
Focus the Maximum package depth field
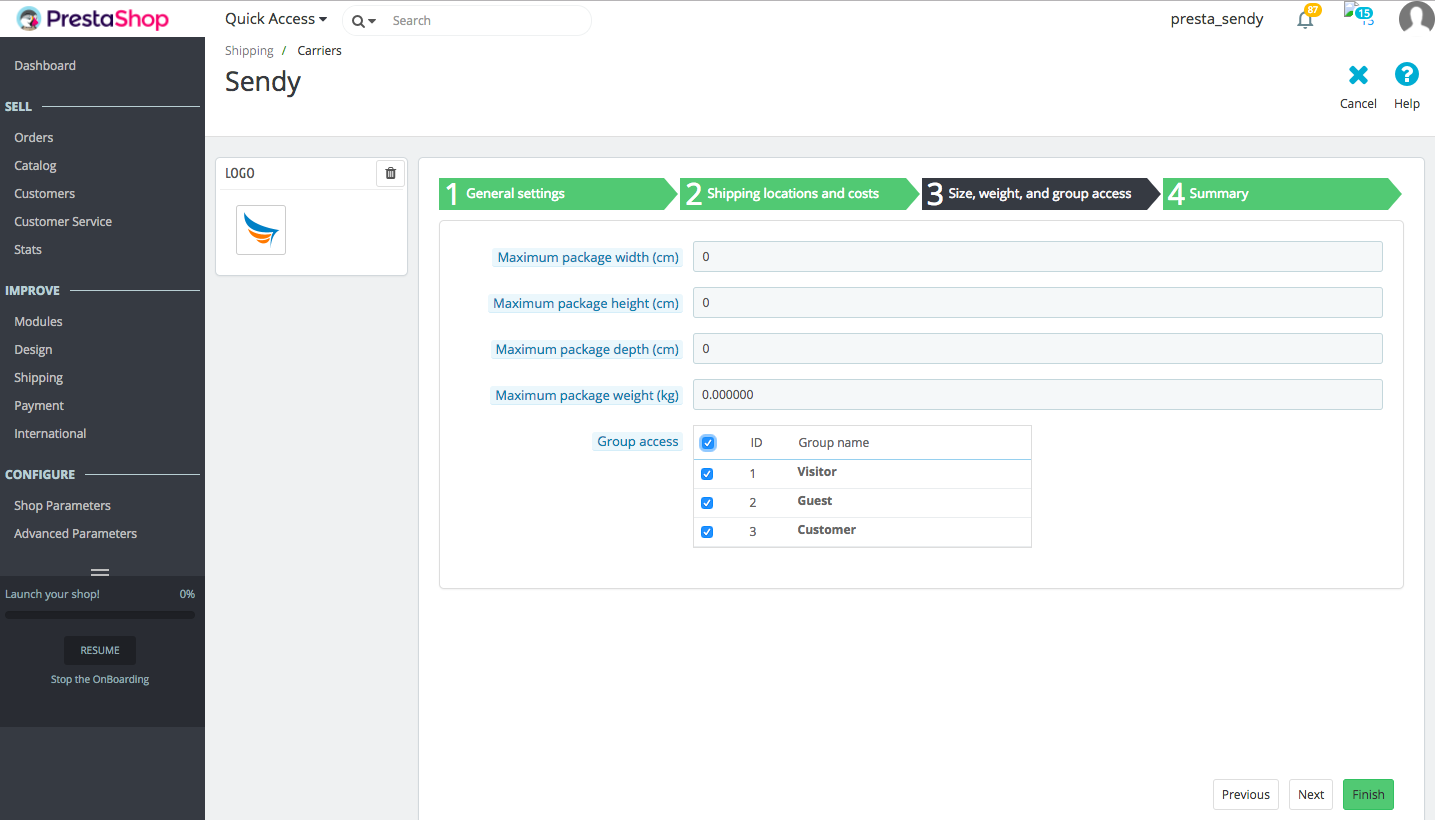[x=1037, y=349]
